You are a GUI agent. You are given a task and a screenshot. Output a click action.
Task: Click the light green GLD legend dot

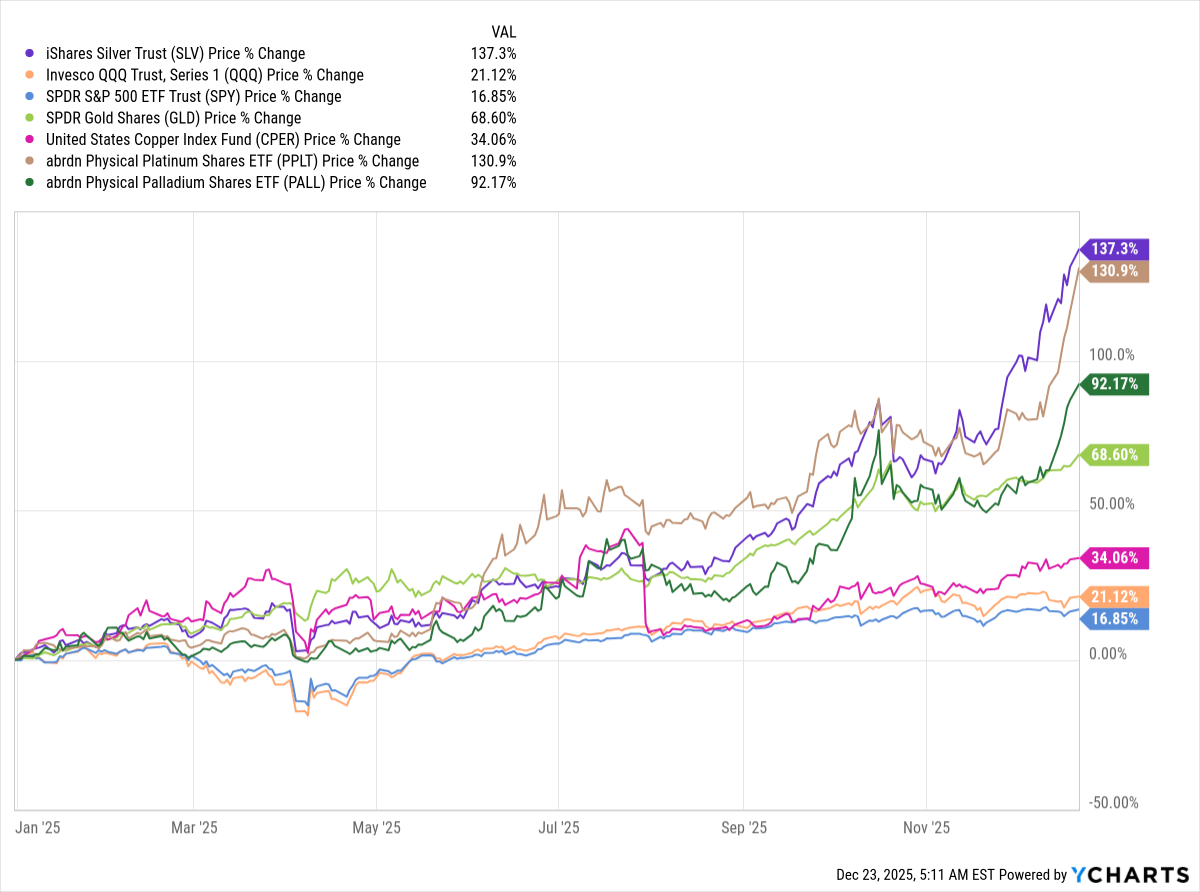tap(28, 118)
